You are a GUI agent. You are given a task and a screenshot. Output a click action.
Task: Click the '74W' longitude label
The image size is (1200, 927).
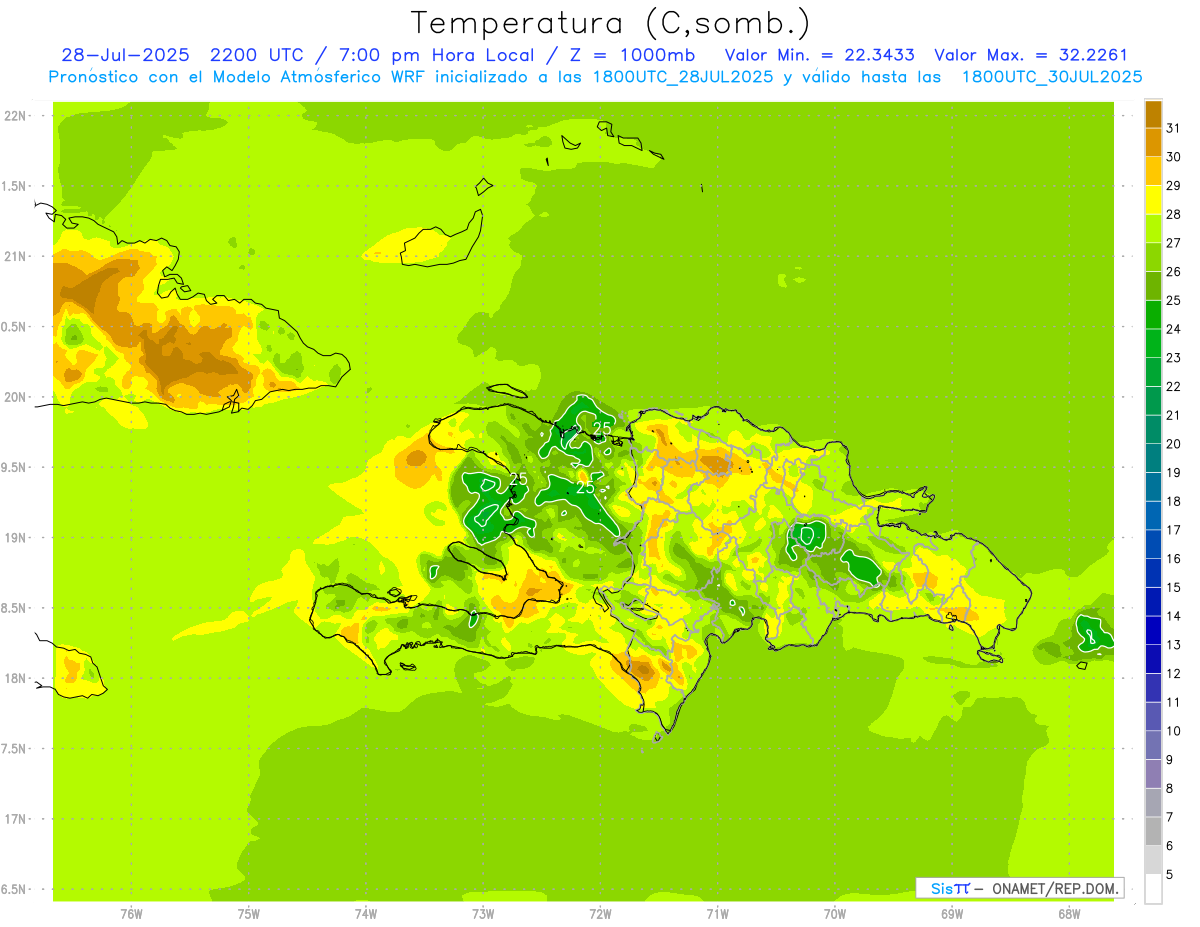366,913
